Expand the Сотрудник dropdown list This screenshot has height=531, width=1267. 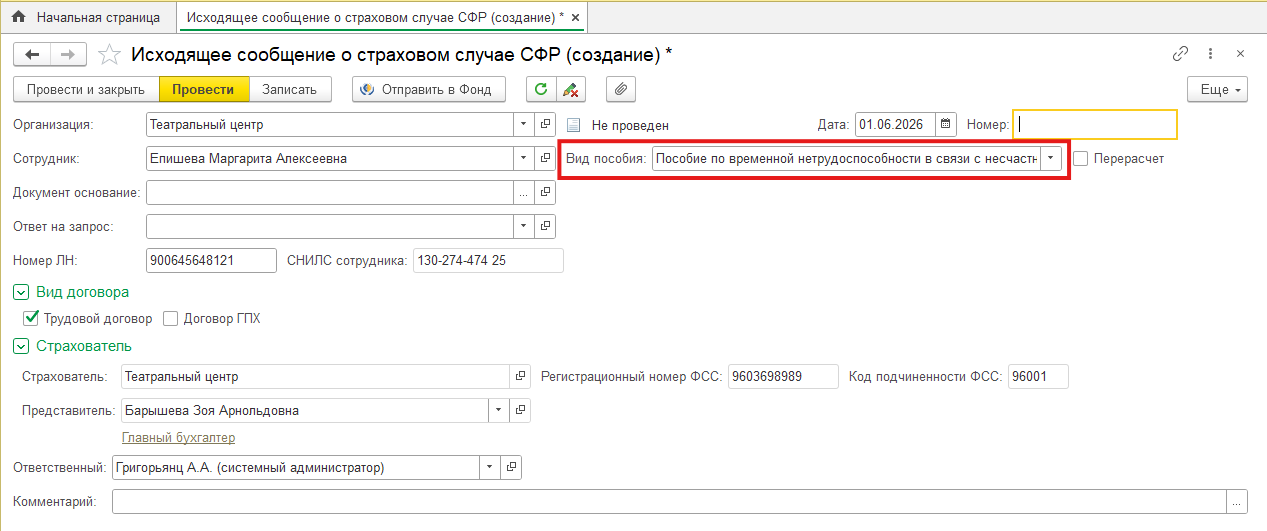click(x=524, y=158)
